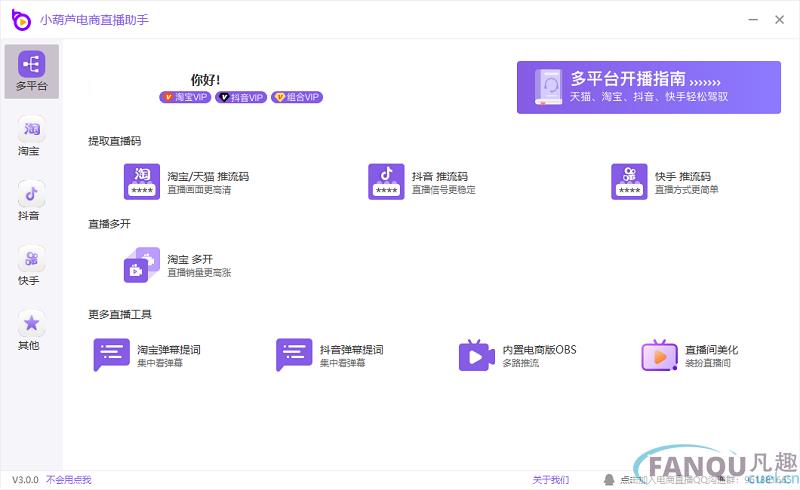Click the 小葫芦 logo icon in title bar
800x490 pixels.
coord(21,20)
